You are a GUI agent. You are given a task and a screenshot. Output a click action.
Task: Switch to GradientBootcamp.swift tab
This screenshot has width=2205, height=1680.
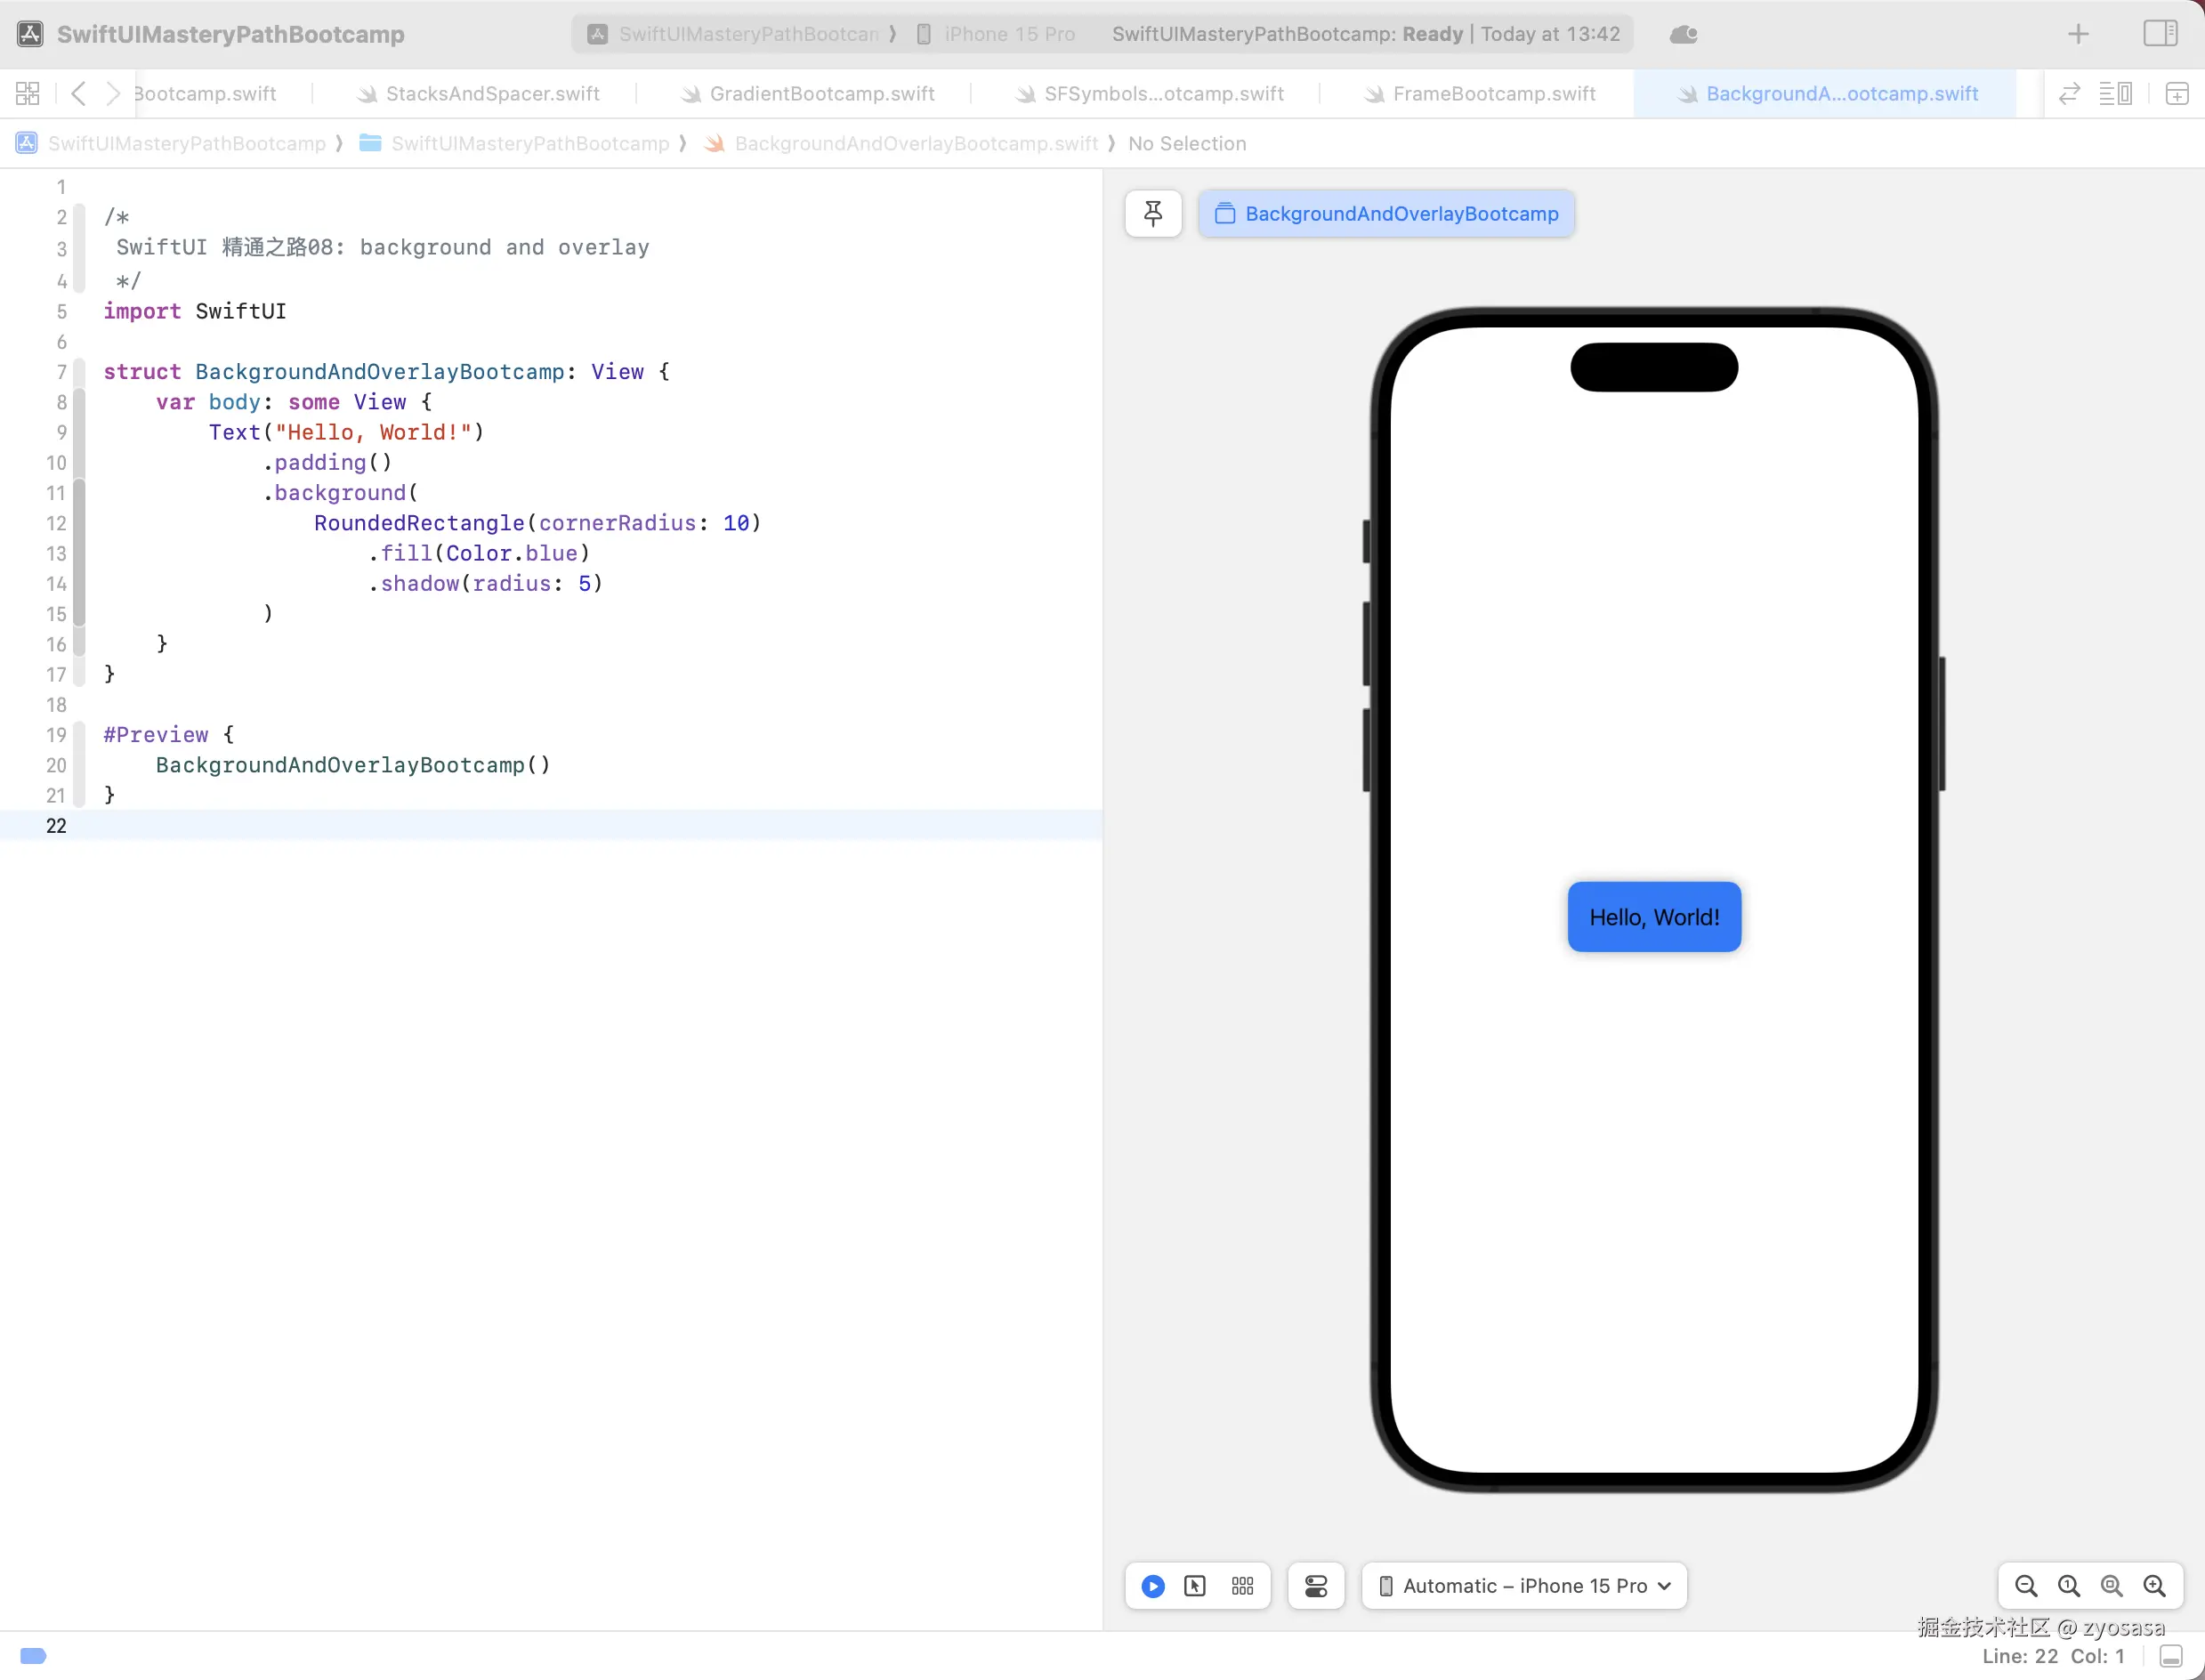(x=821, y=94)
